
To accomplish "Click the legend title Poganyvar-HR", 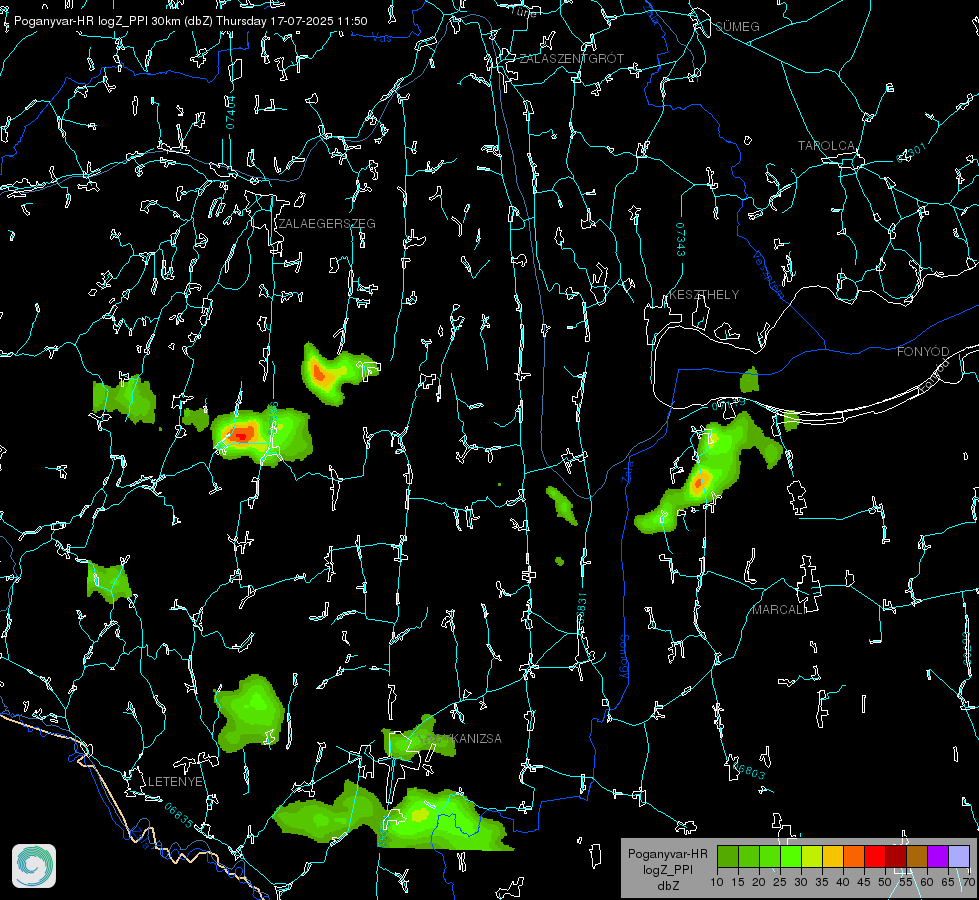I will 667,854.
